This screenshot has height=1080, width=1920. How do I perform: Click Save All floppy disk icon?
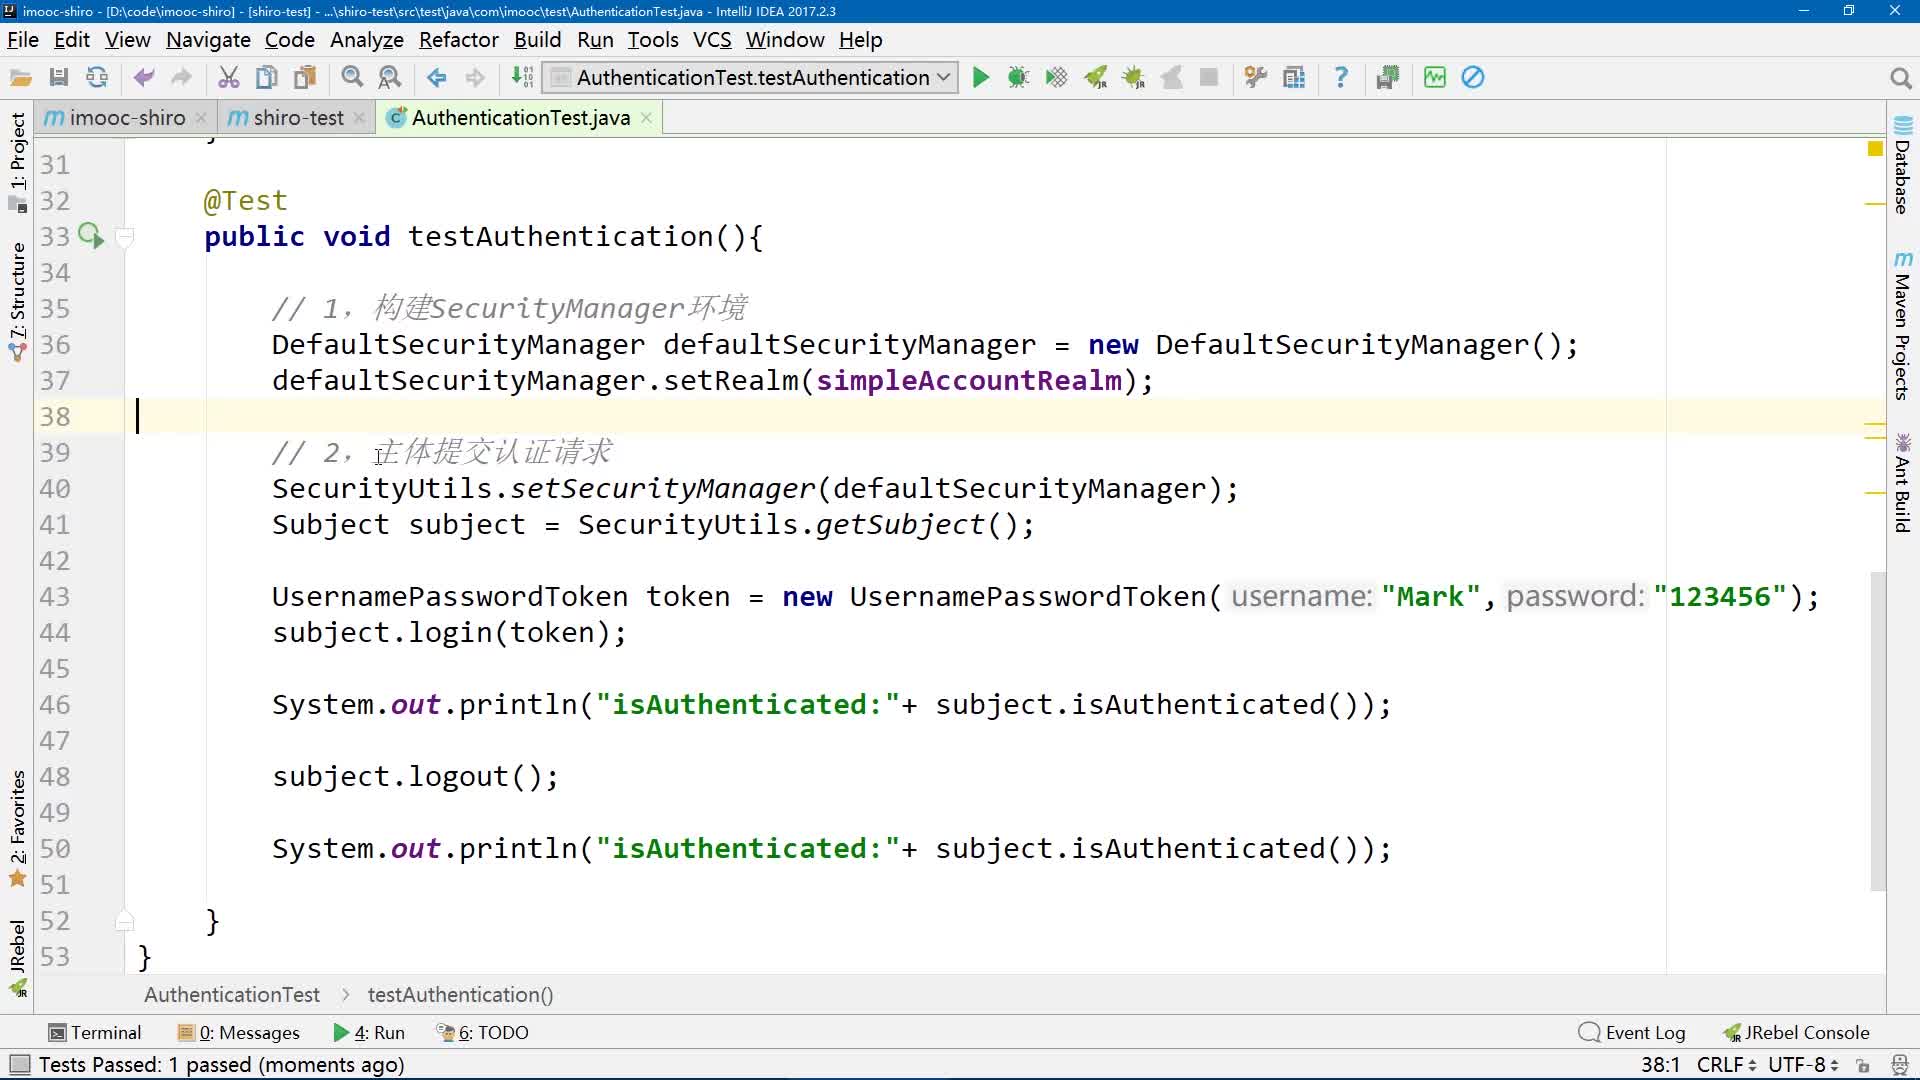(x=59, y=78)
